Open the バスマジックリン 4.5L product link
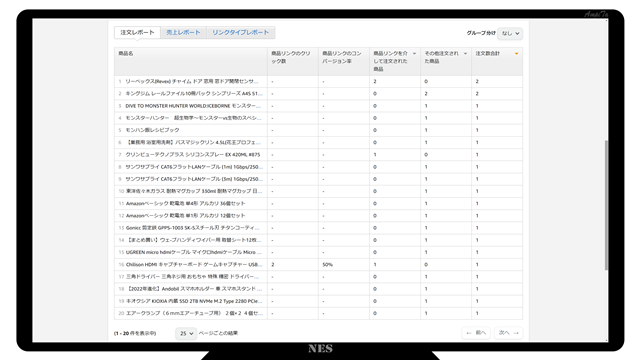The width and height of the screenshot is (640, 360). [x=193, y=142]
